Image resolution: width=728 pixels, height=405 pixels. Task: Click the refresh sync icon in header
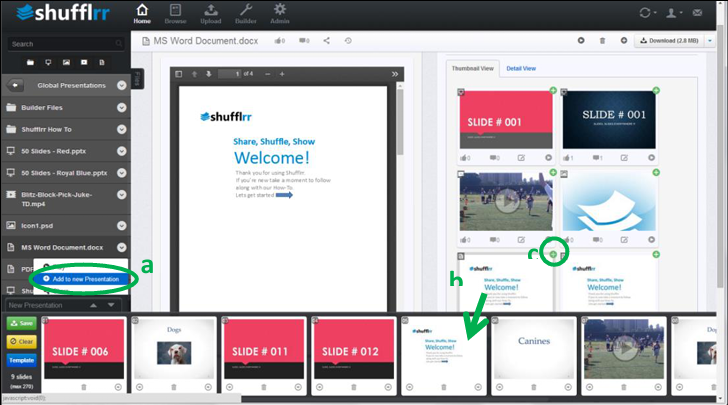tap(645, 13)
